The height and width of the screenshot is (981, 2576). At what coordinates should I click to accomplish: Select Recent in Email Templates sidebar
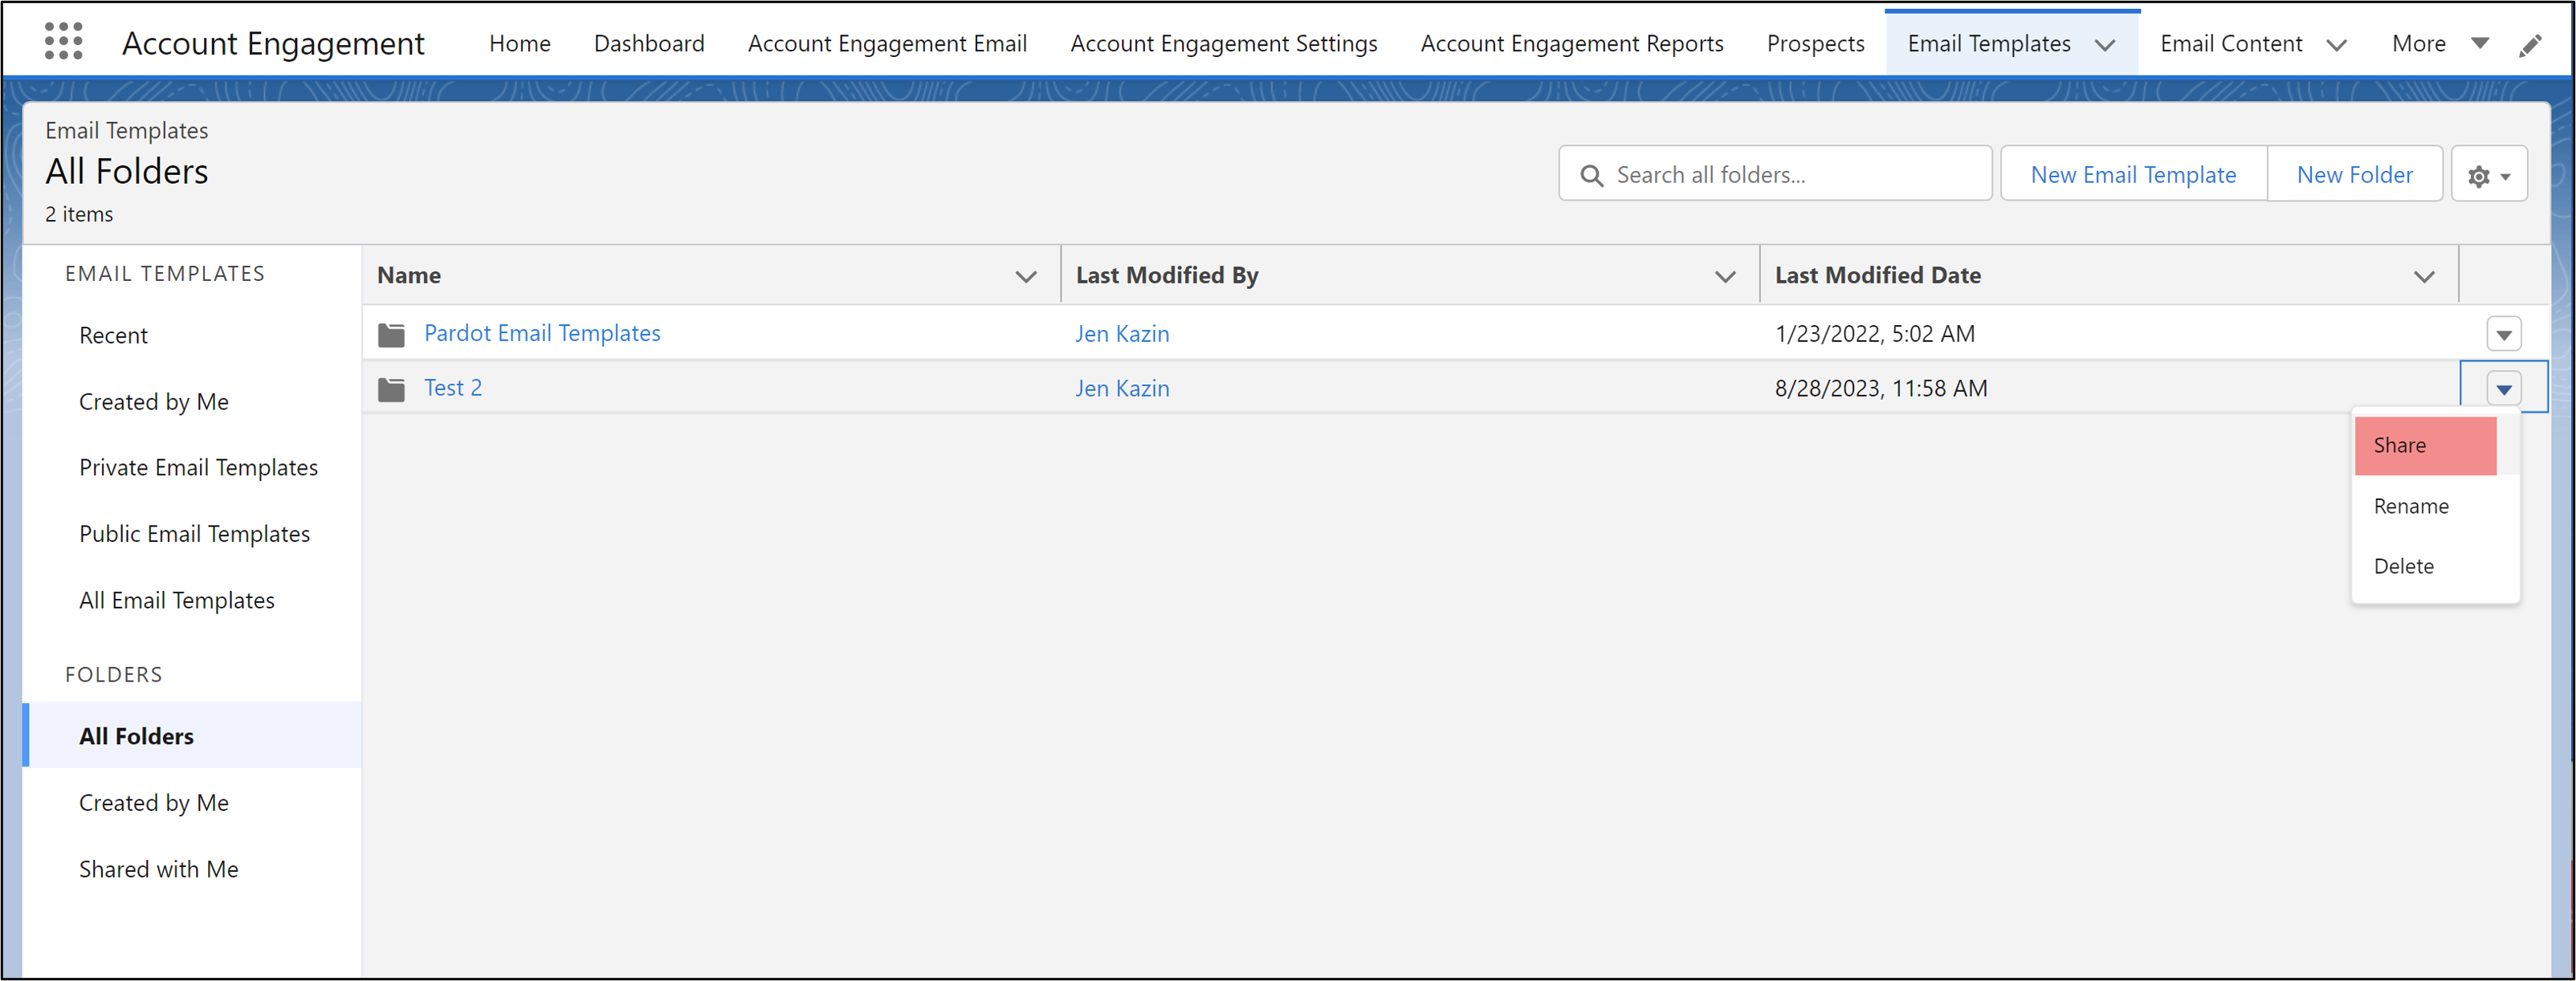click(113, 336)
